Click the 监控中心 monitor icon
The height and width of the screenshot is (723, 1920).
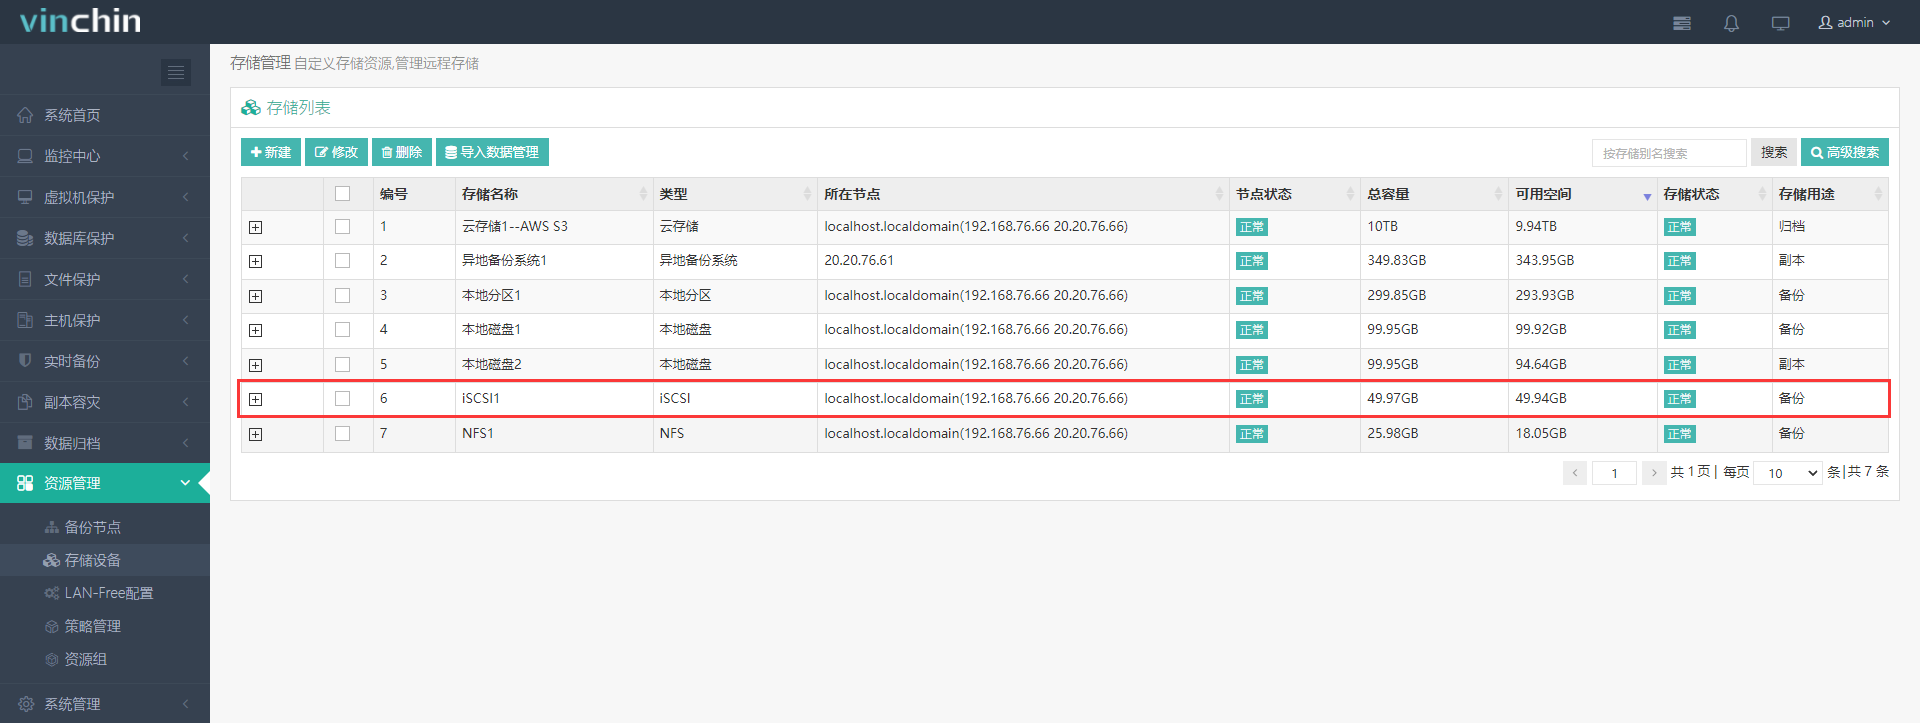point(25,156)
